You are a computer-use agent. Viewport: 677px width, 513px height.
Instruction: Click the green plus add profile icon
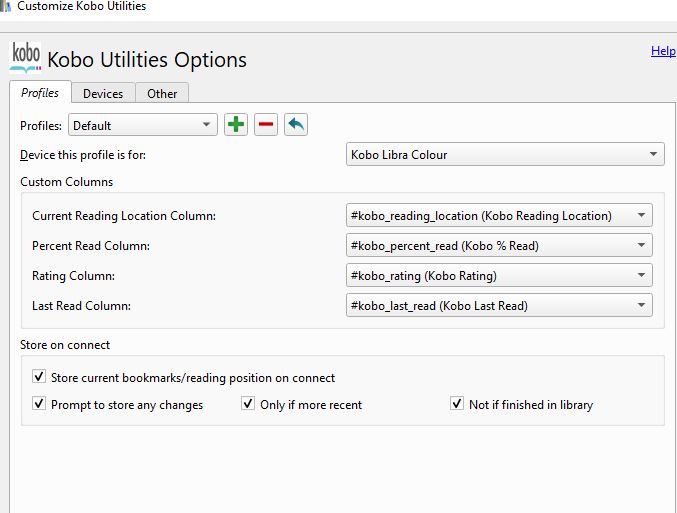tap(236, 125)
